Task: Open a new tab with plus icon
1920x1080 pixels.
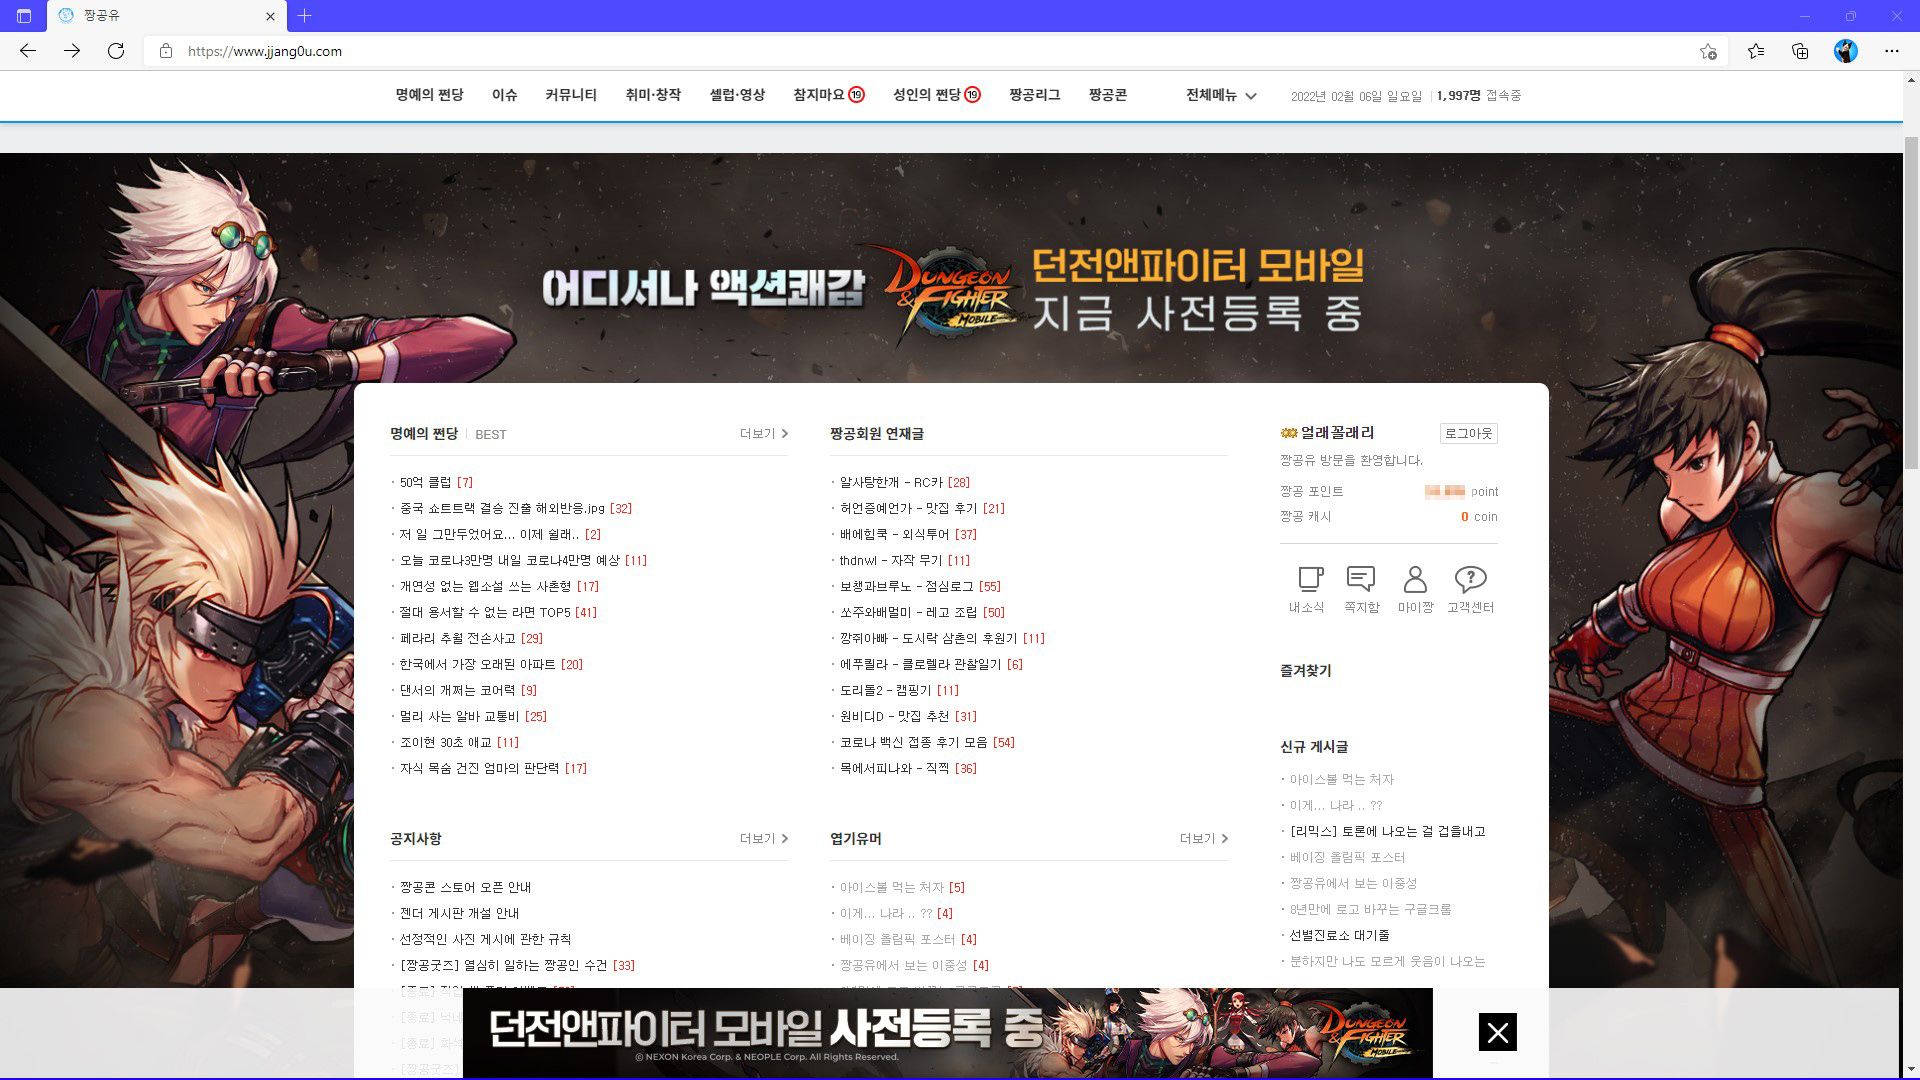Action: tap(305, 16)
